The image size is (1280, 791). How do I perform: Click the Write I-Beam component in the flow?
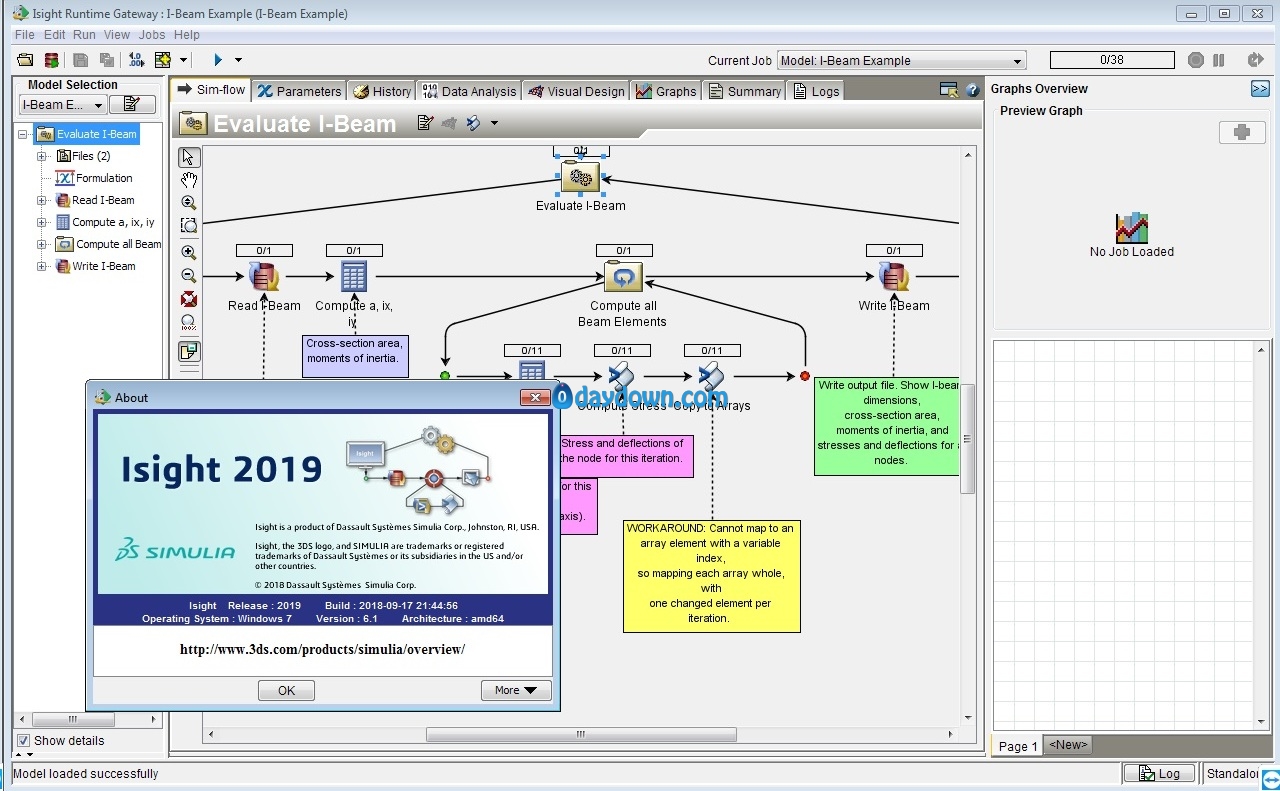point(894,276)
